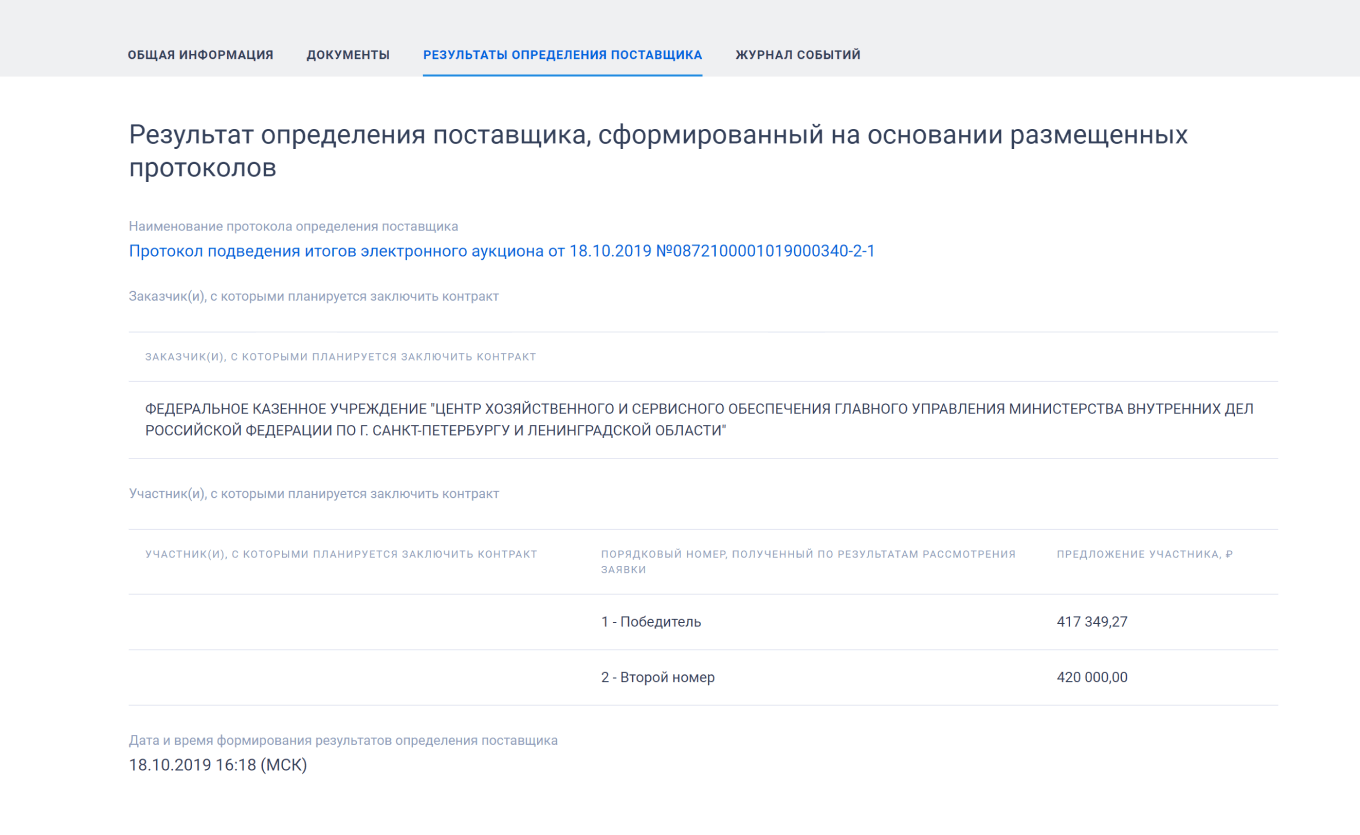Click the "2 - Второй номер" table row
Viewport: 1360px width, 835px height.
(x=660, y=677)
